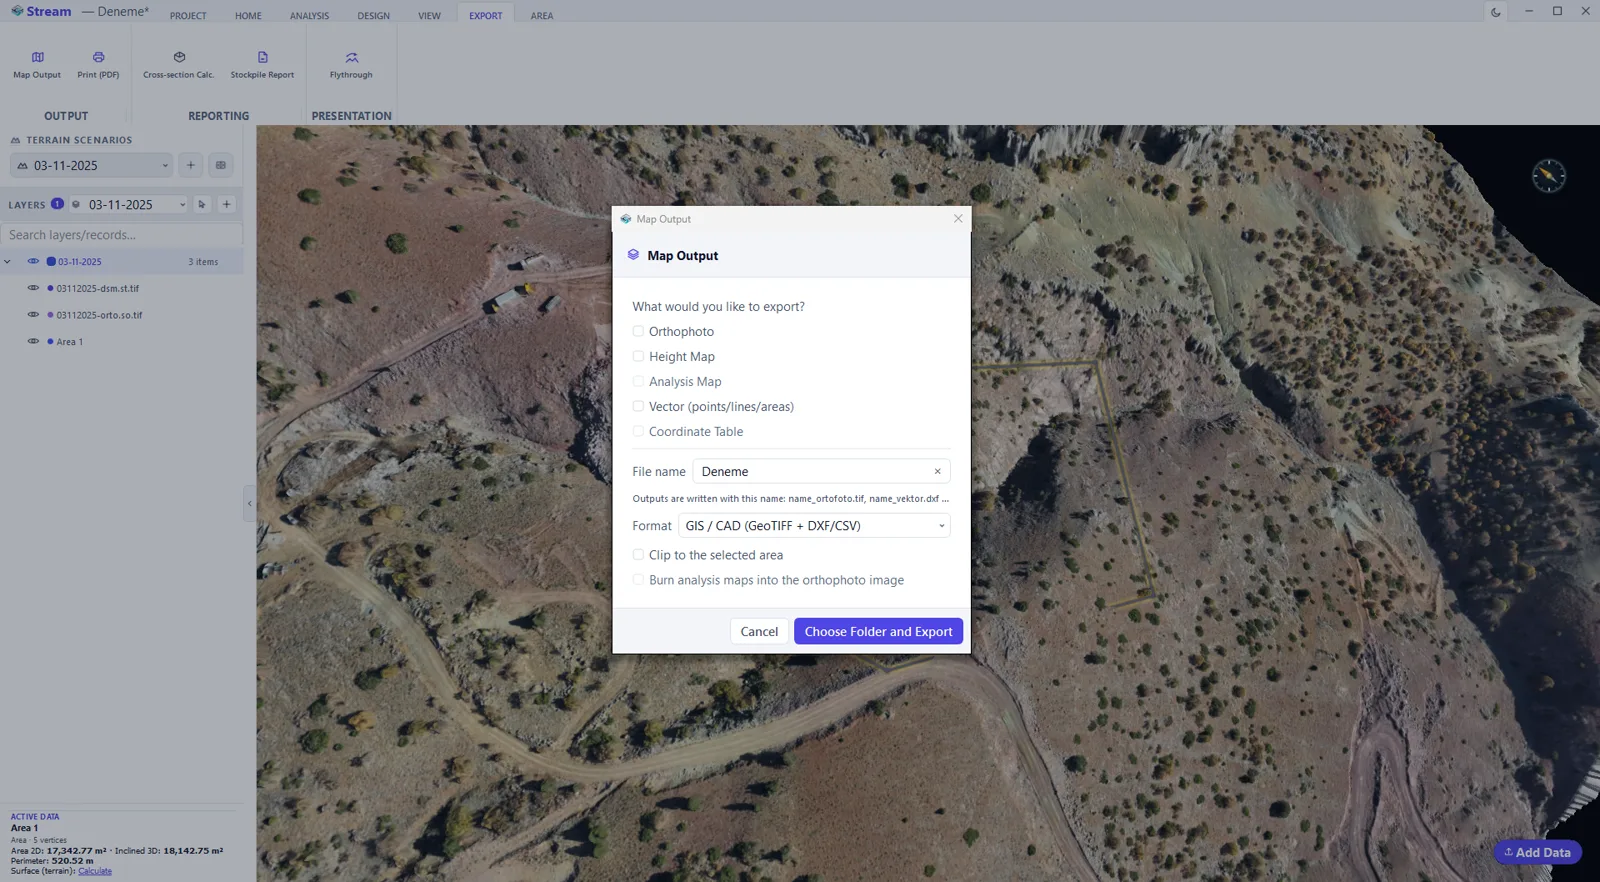Click the Perimeter 520.52 m value
Screen dimensions: 1600x882
pyautogui.click(x=72, y=861)
